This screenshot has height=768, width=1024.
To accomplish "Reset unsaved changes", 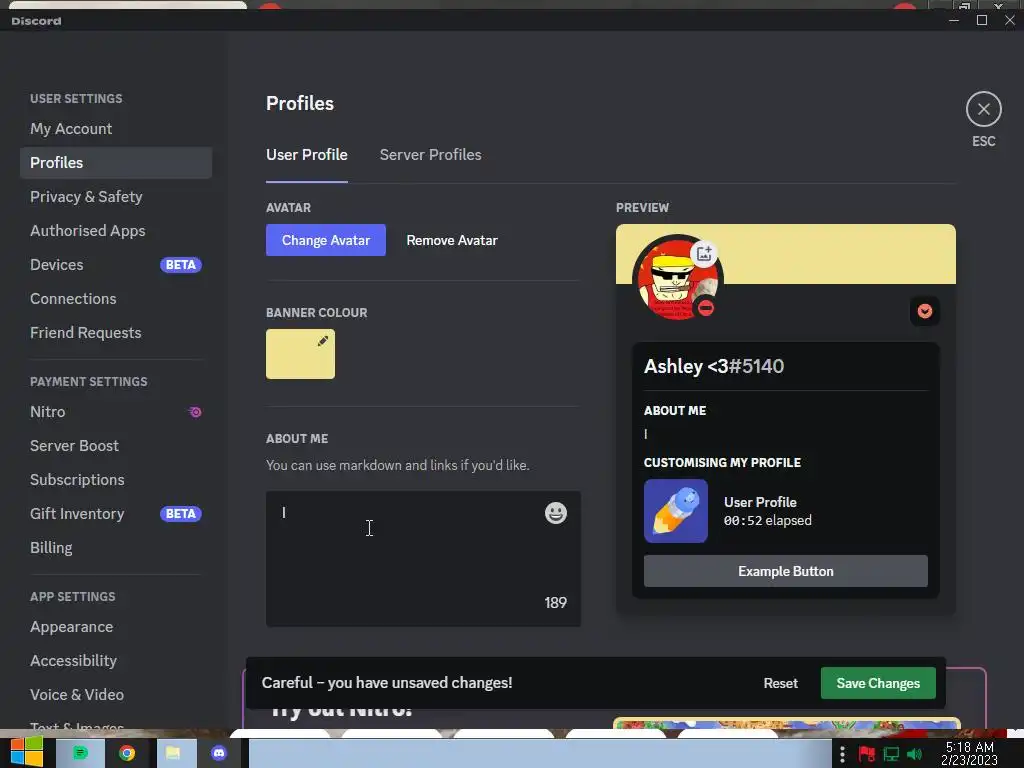I will (x=780, y=683).
